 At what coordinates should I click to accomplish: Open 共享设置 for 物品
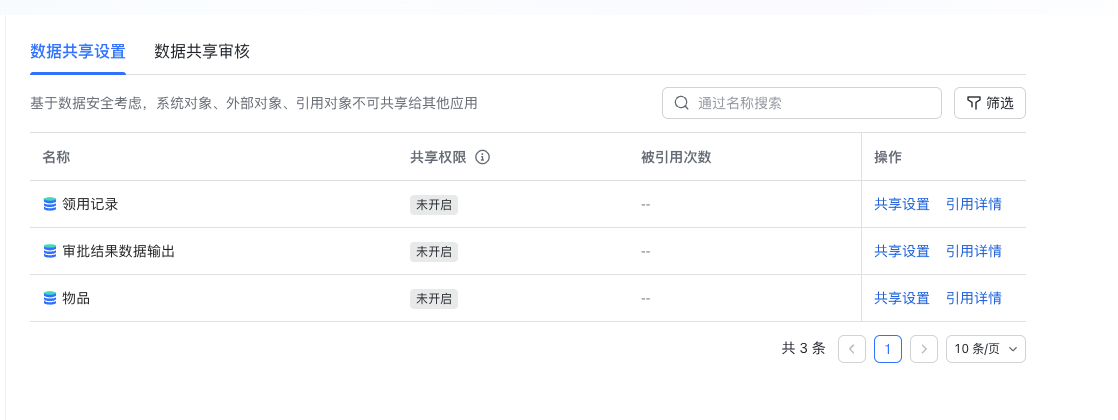(902, 298)
